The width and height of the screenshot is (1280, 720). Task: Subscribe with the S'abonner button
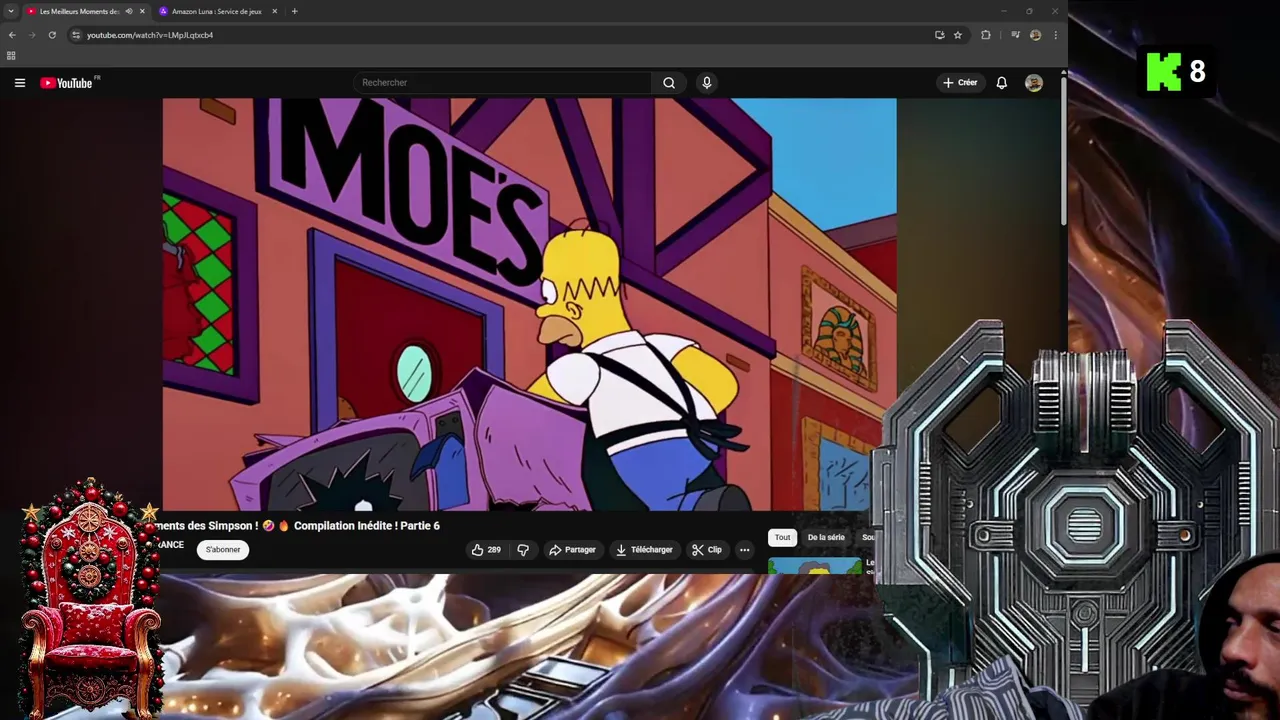click(223, 550)
